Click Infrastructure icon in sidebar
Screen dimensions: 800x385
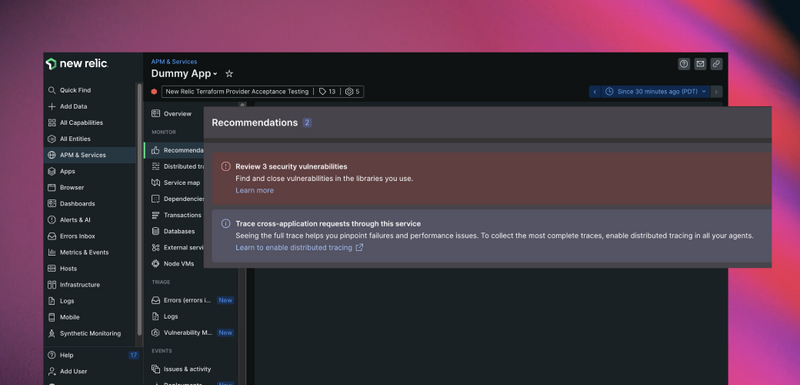pos(52,285)
